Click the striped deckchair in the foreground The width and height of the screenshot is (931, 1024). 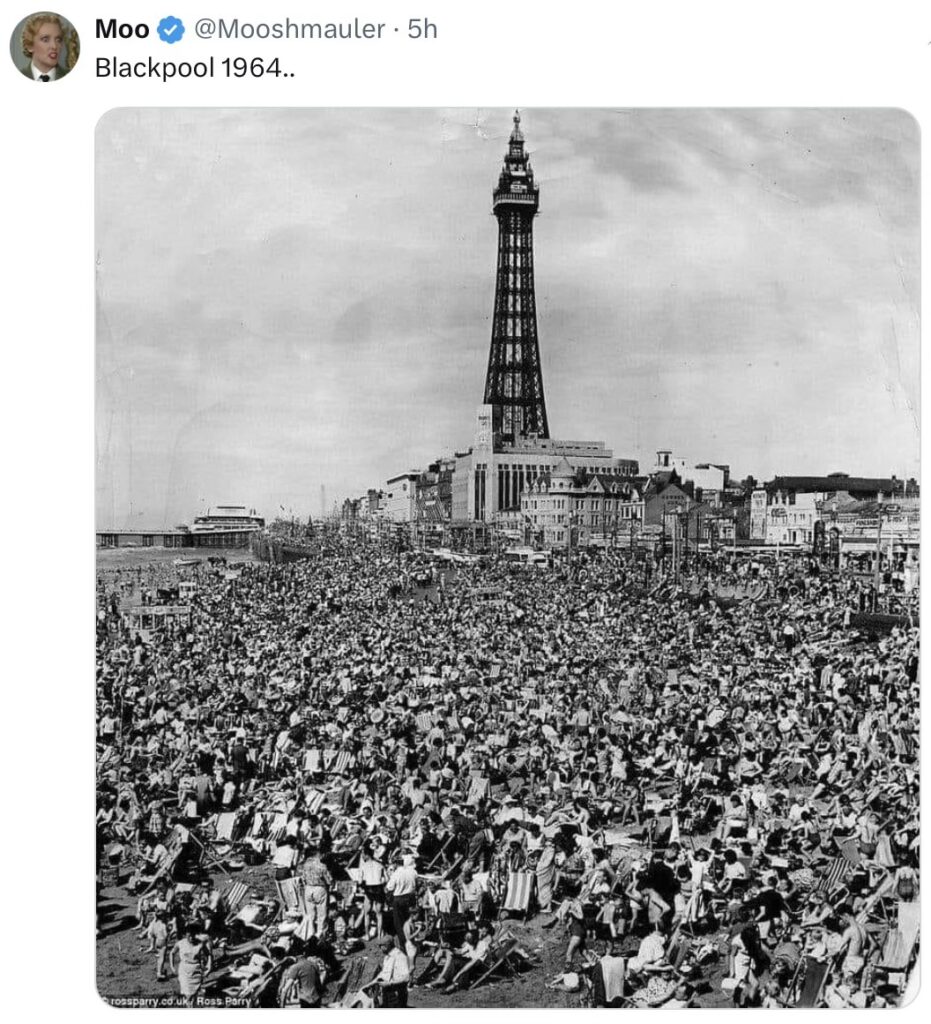(x=518, y=891)
